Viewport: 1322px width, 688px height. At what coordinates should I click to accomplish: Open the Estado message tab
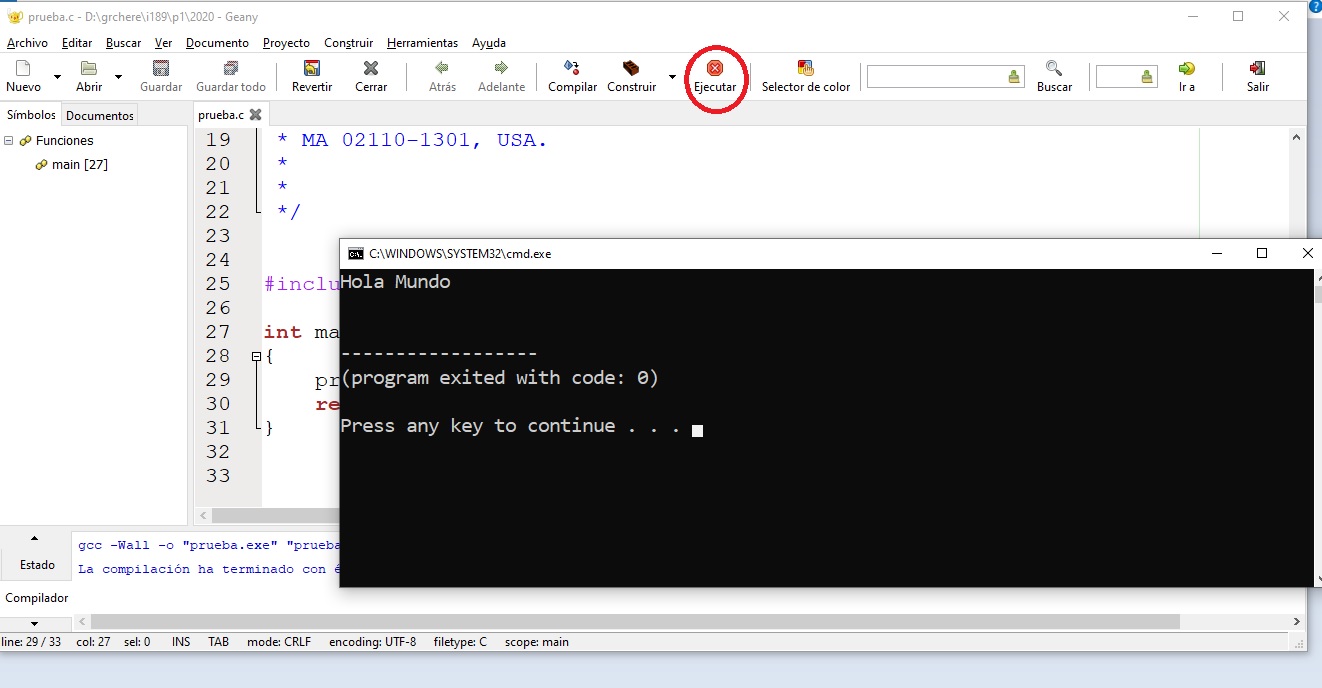click(37, 565)
